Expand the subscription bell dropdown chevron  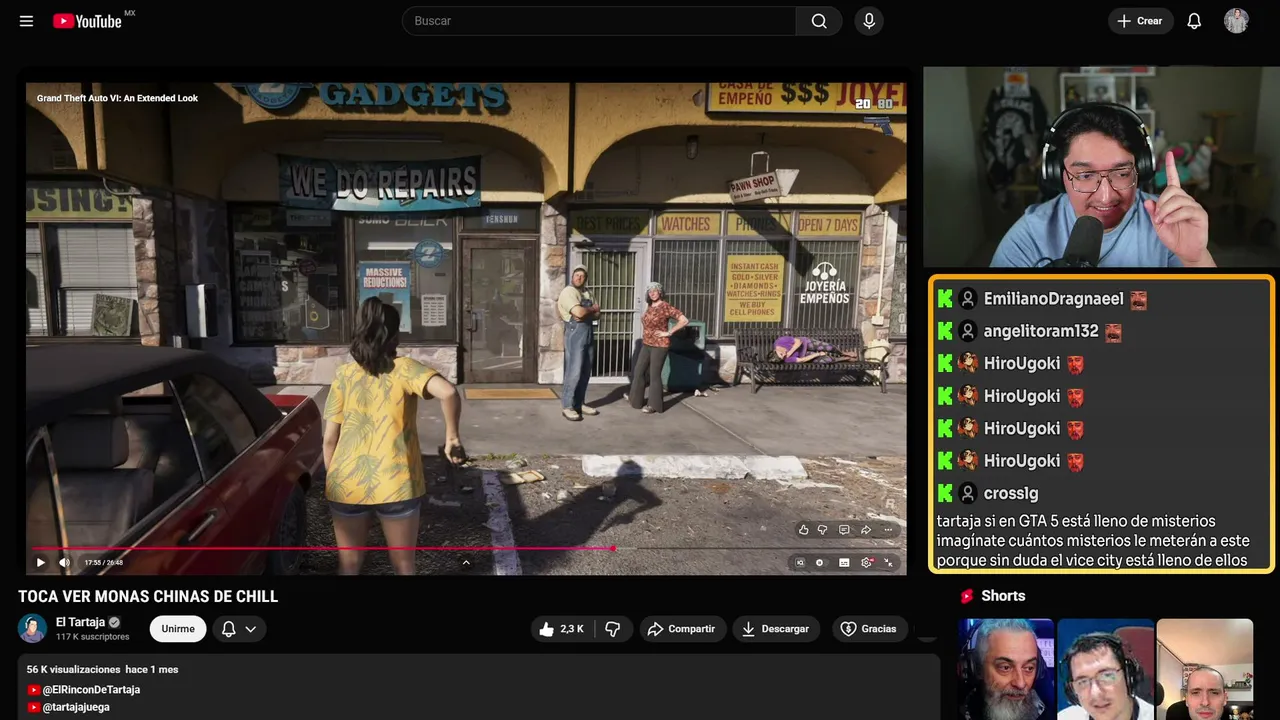pyautogui.click(x=251, y=629)
